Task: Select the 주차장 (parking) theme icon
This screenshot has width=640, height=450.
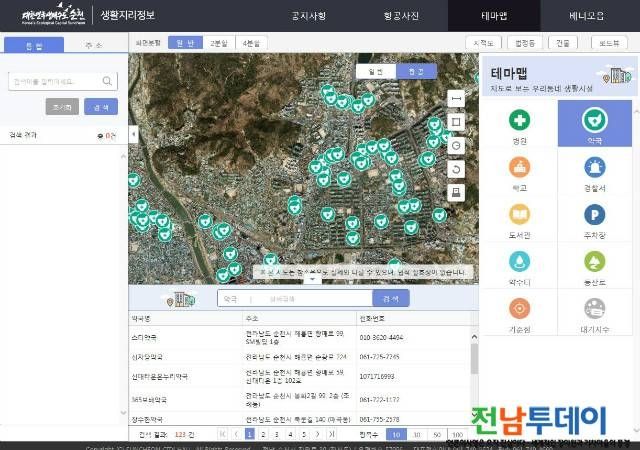Action: pos(594,217)
